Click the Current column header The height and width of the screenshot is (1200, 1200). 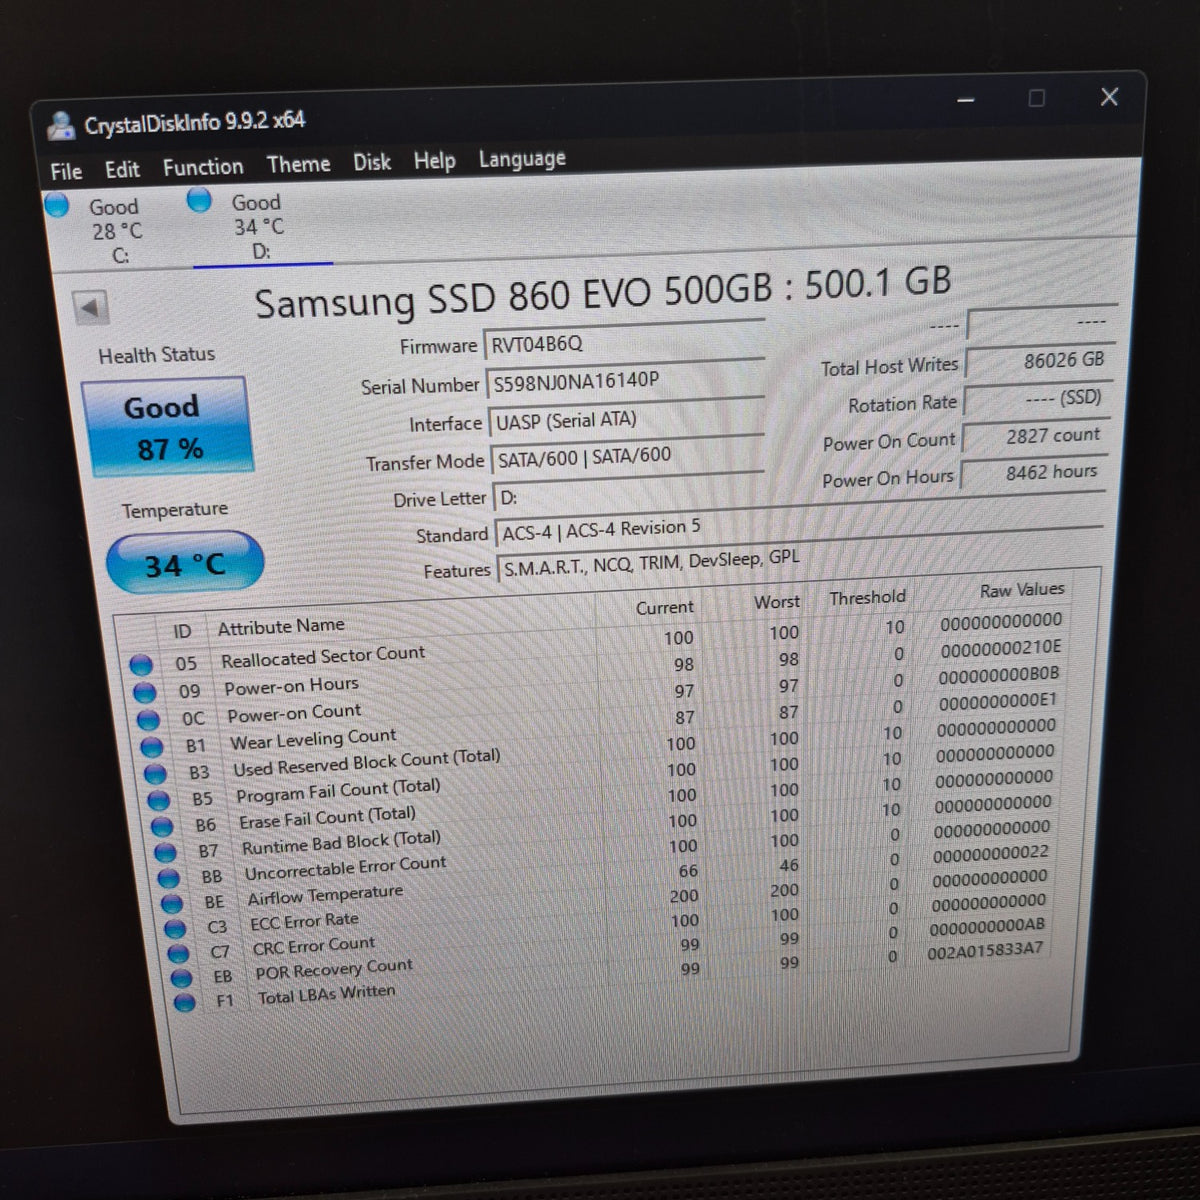[664, 607]
